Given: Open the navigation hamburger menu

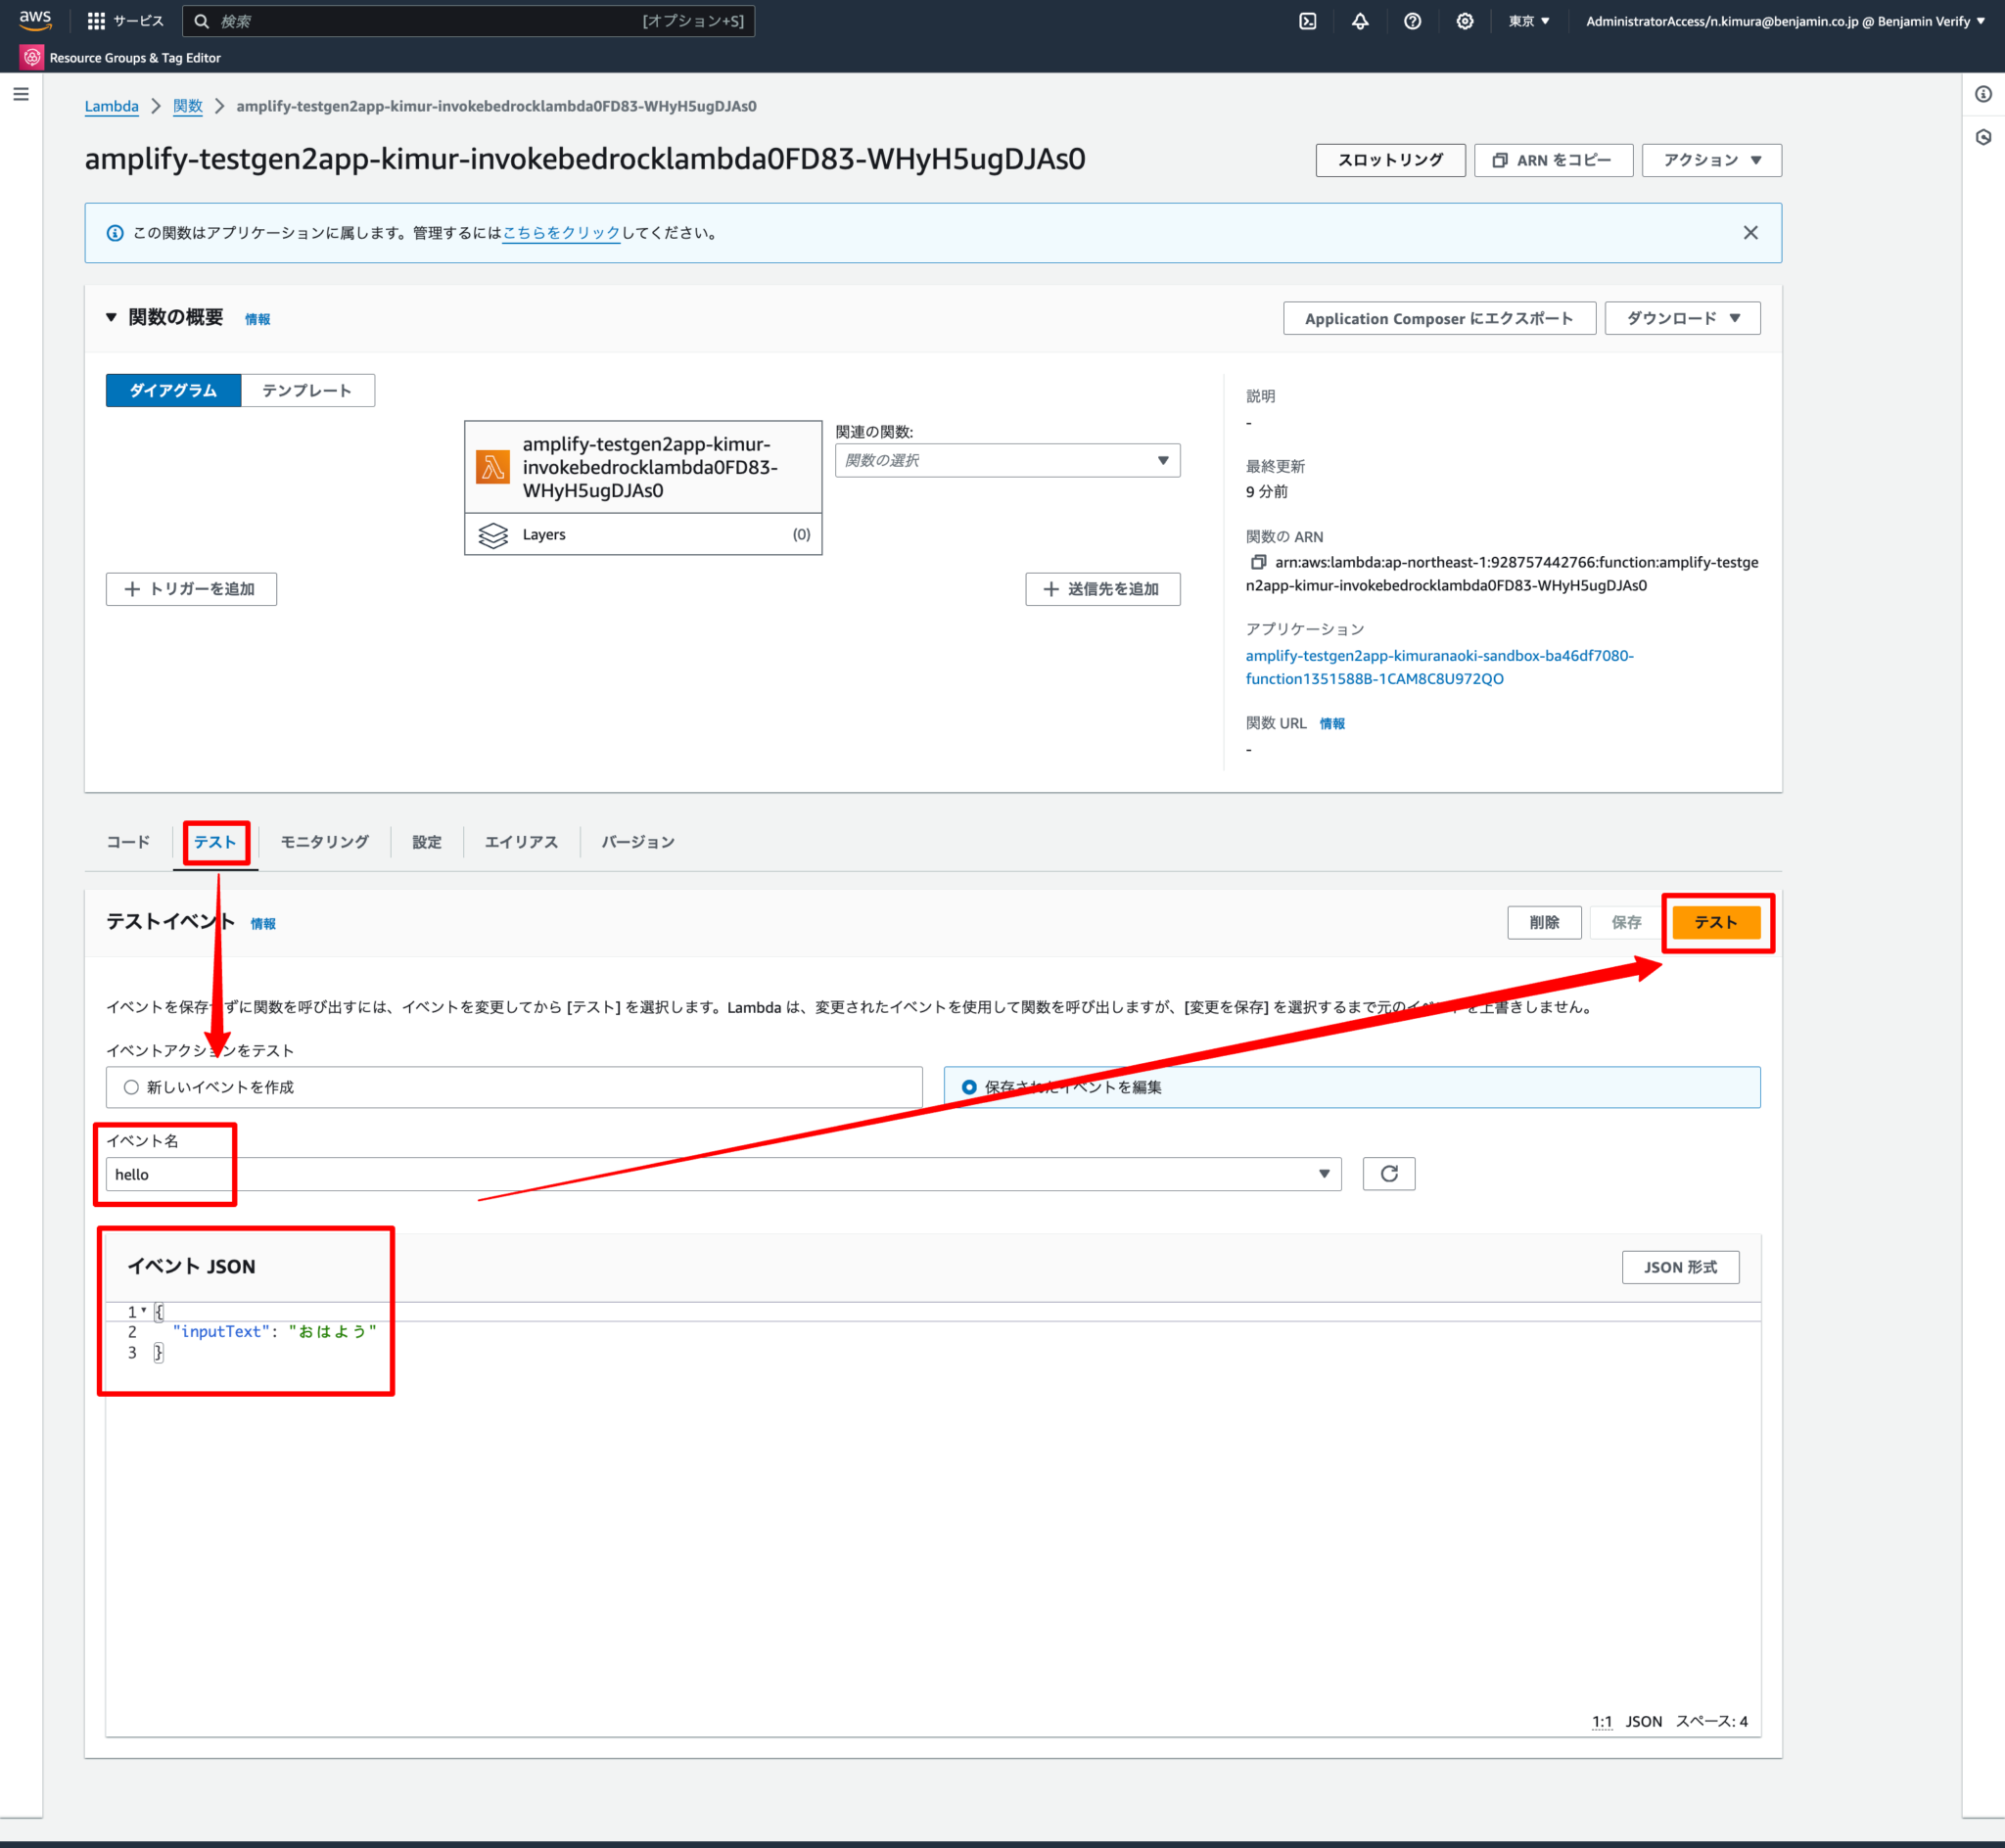Looking at the screenshot, I should 21,93.
